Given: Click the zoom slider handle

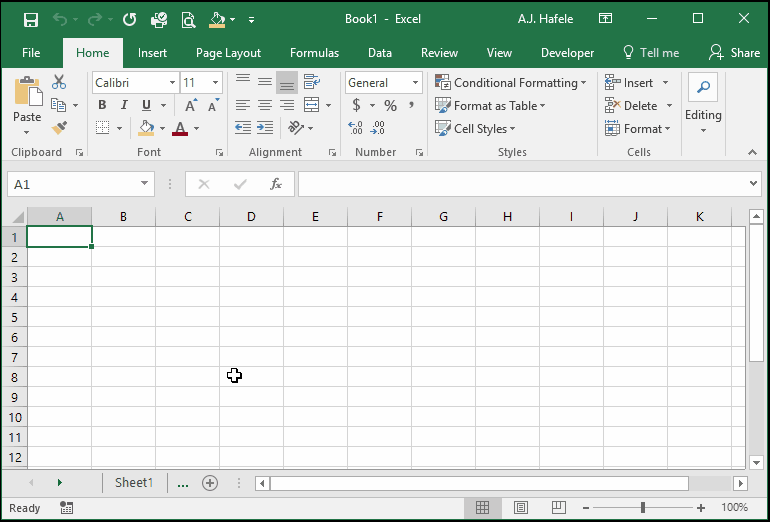Looking at the screenshot, I should tap(643, 508).
